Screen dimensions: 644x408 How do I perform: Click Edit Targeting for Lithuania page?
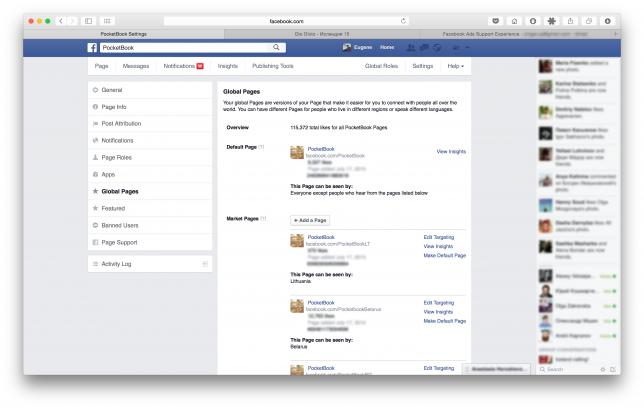439,237
